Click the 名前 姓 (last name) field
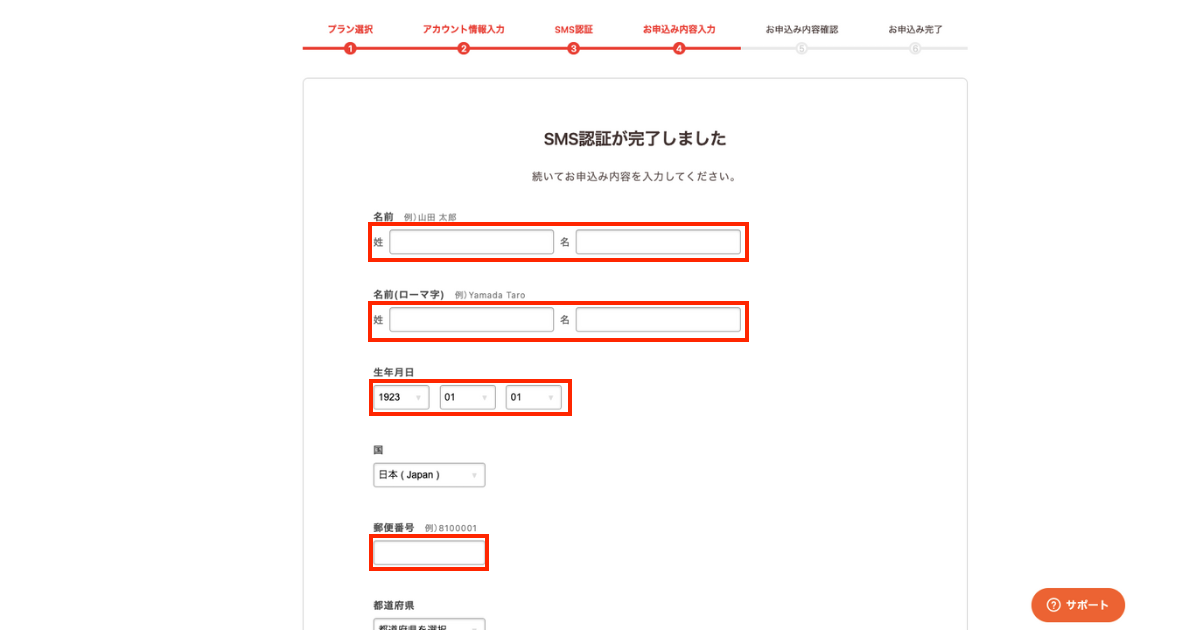 pyautogui.click(x=471, y=242)
